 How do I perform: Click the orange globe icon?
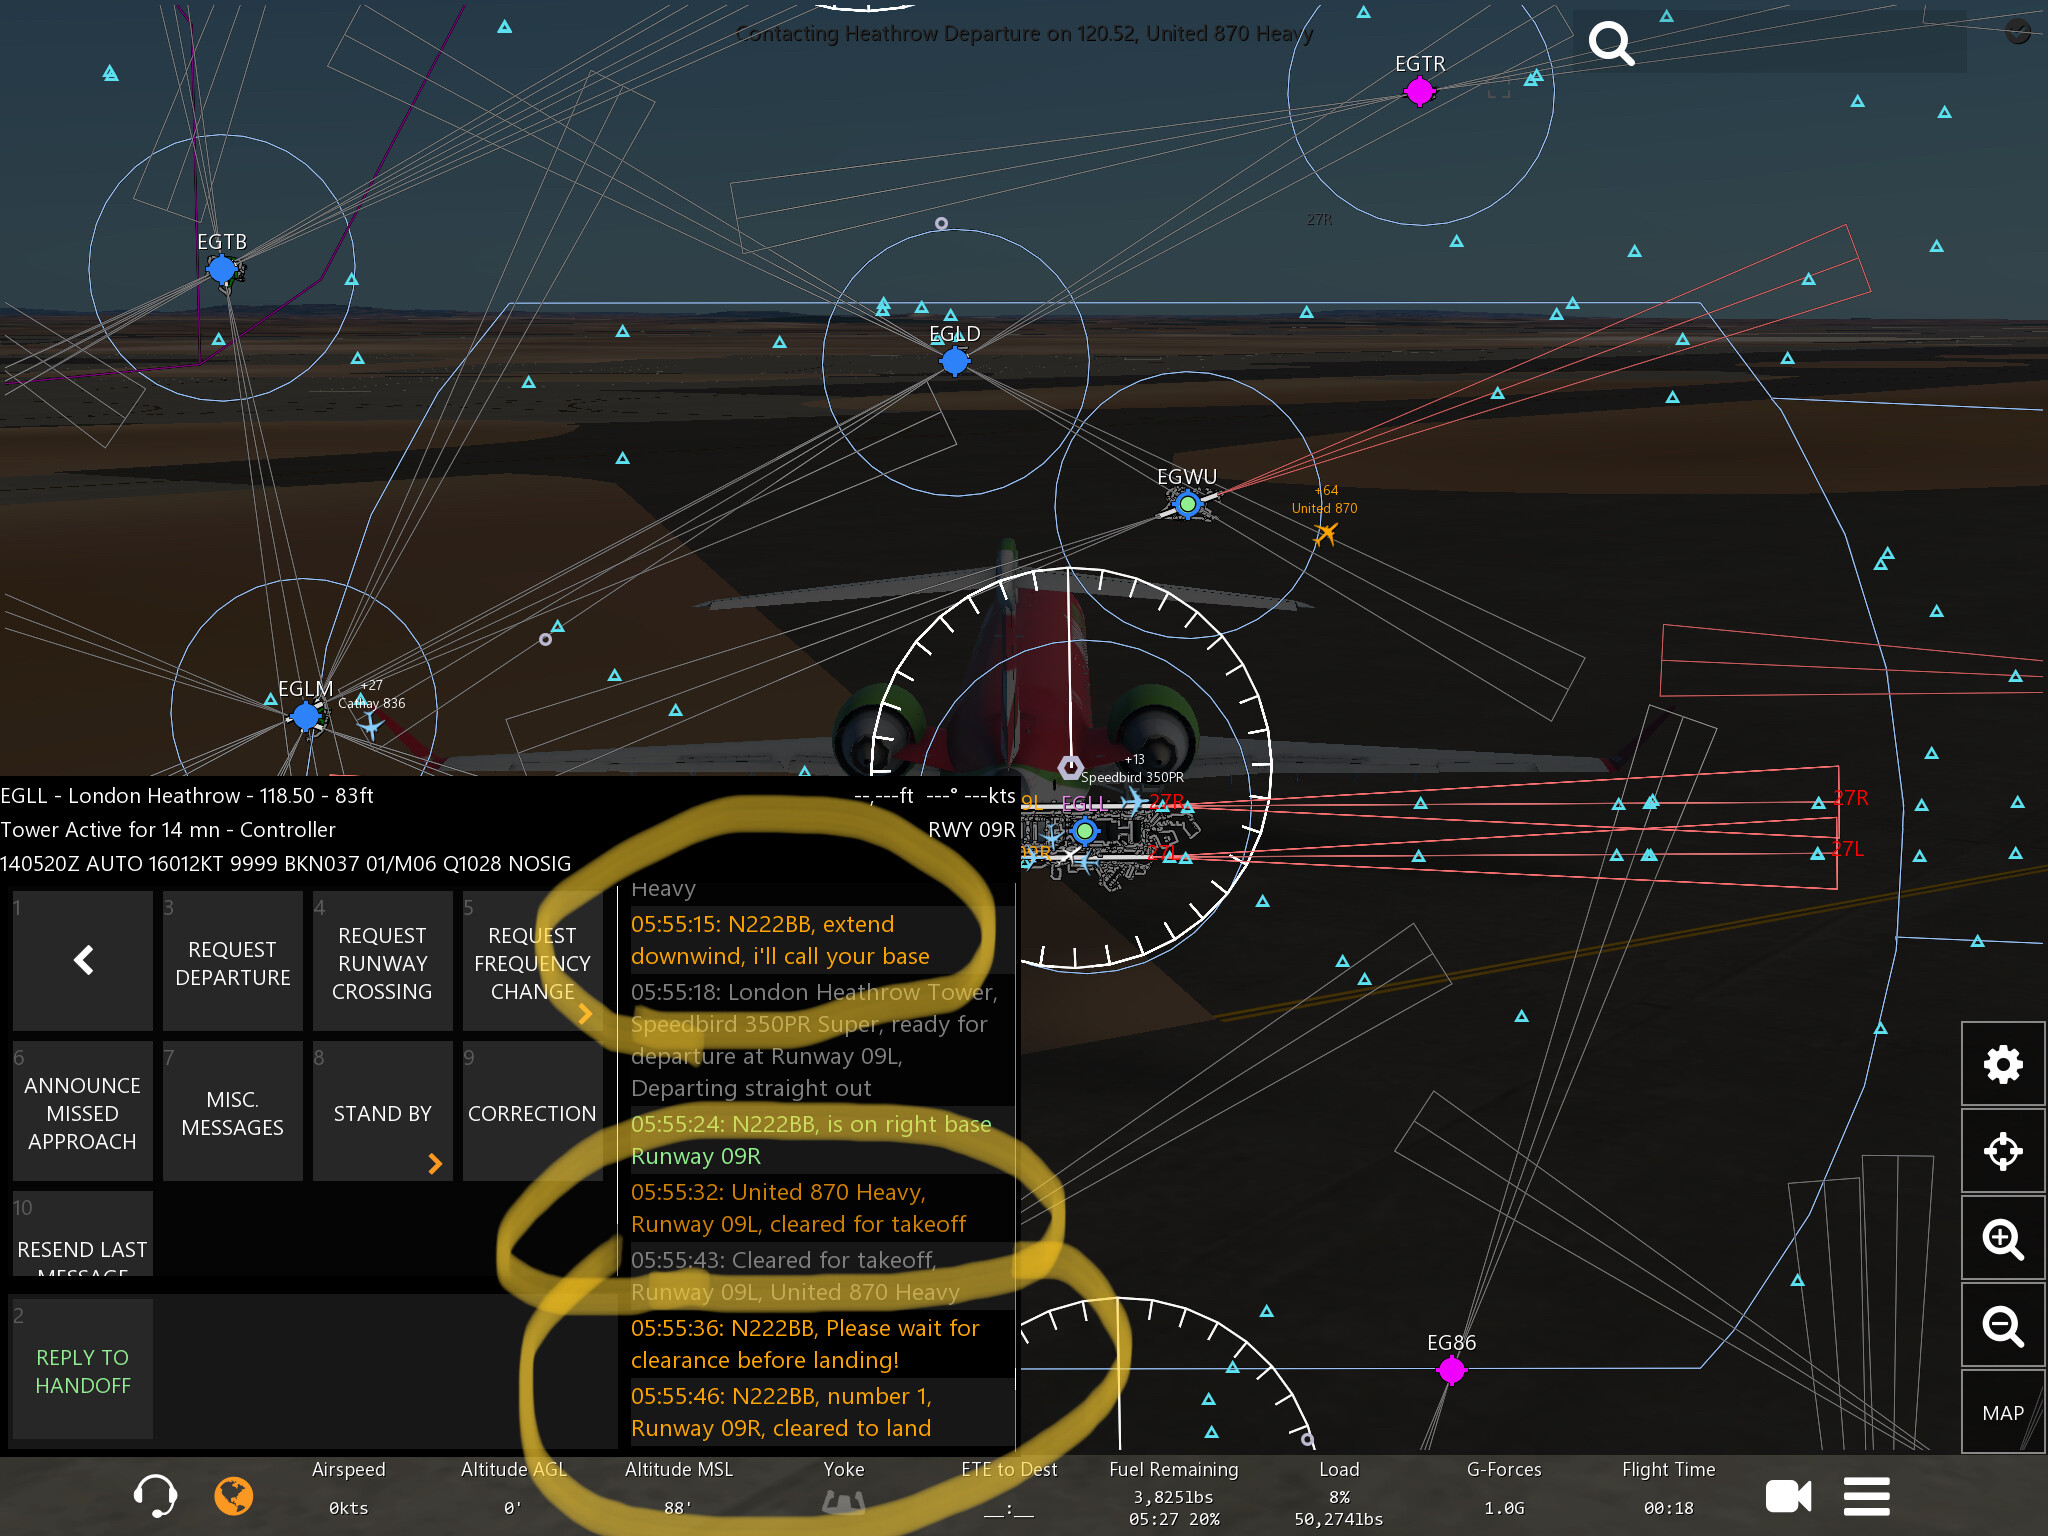tap(234, 1496)
